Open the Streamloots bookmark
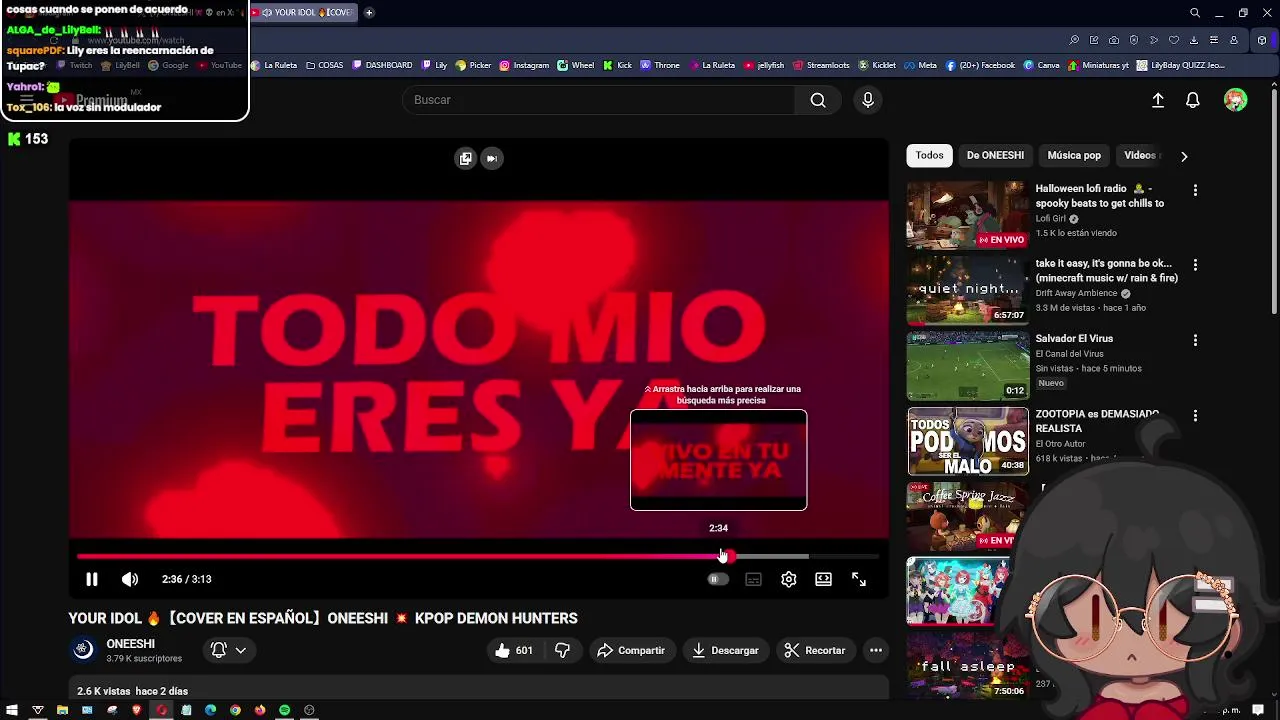Viewport: 1280px width, 720px height. click(x=821, y=65)
